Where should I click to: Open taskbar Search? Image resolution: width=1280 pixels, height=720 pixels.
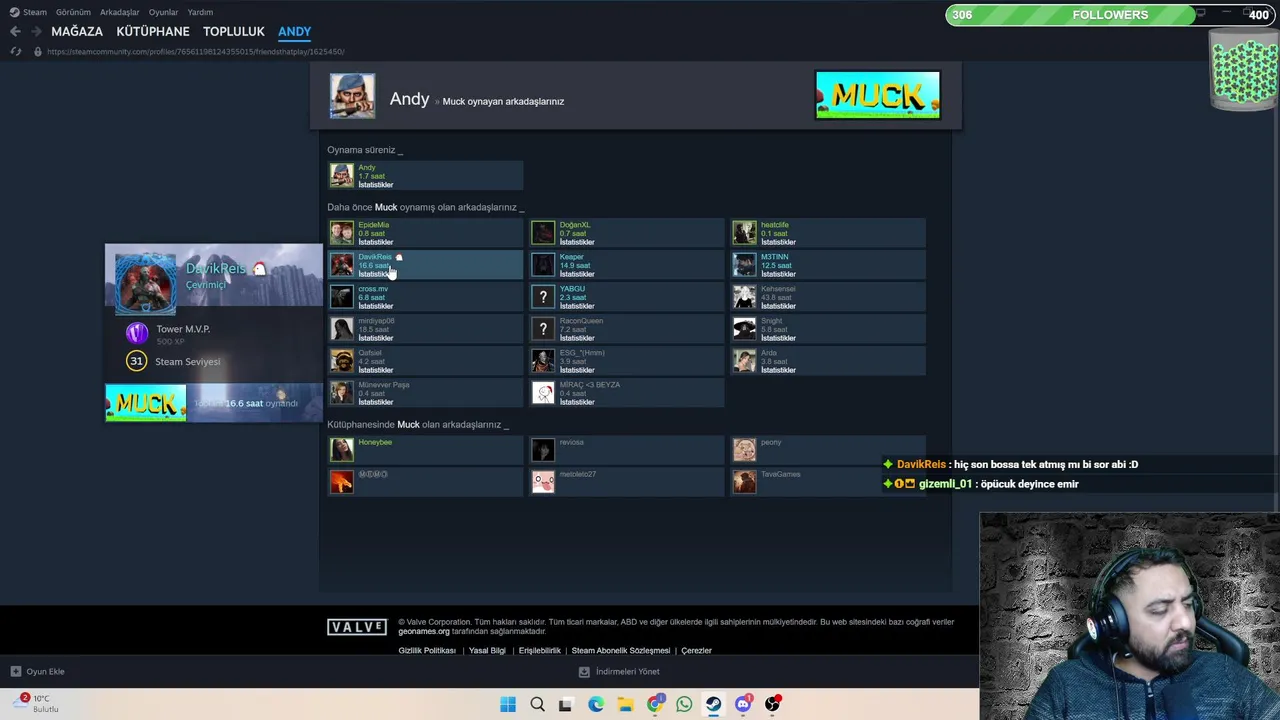[537, 704]
